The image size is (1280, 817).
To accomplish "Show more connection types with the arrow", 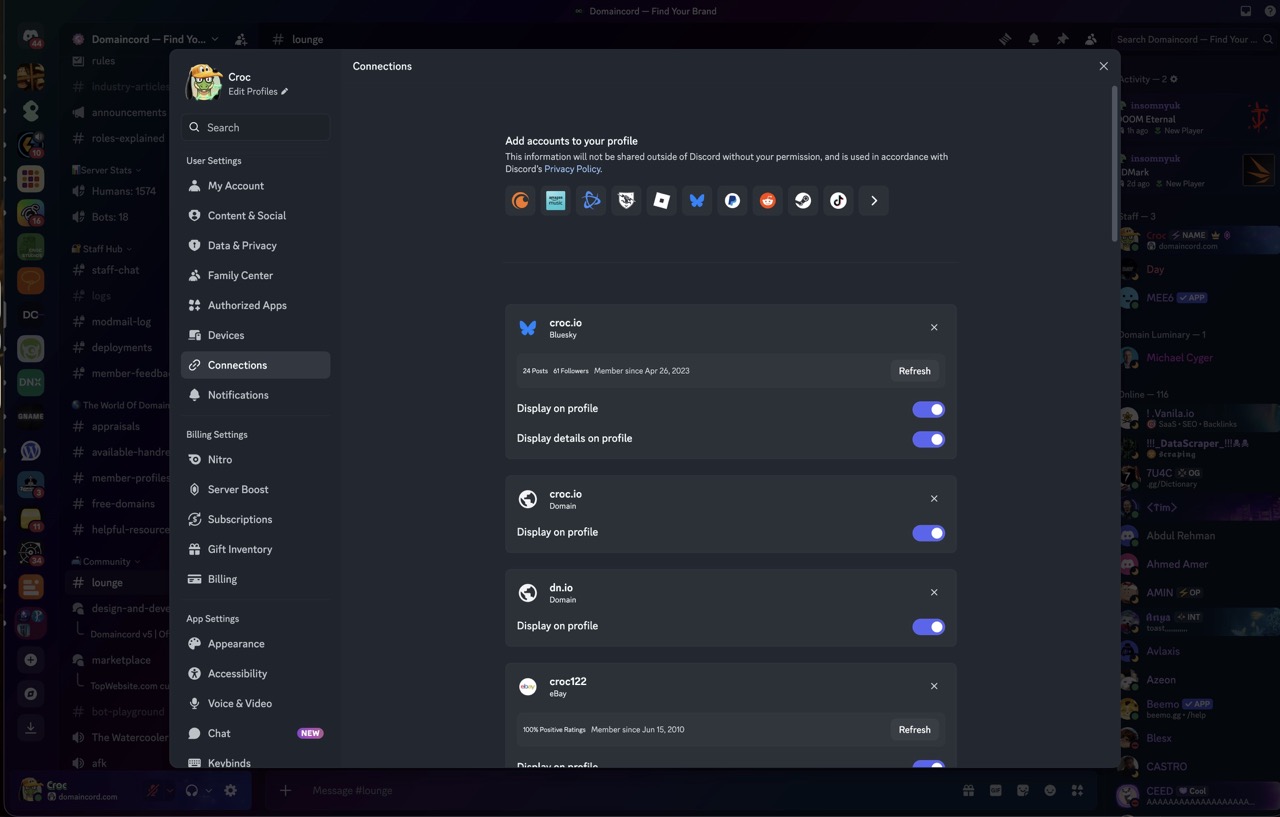I will tap(873, 200).
